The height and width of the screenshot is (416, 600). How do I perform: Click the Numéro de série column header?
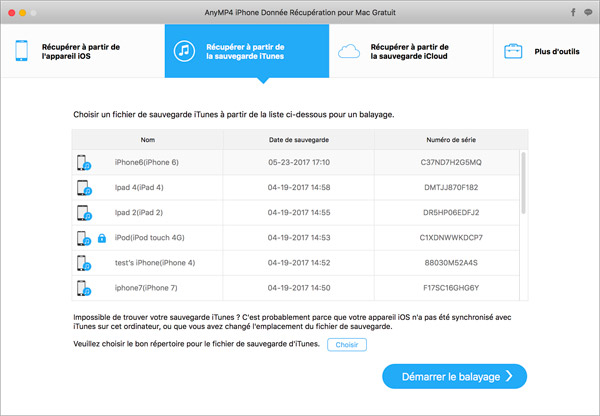[x=451, y=140]
